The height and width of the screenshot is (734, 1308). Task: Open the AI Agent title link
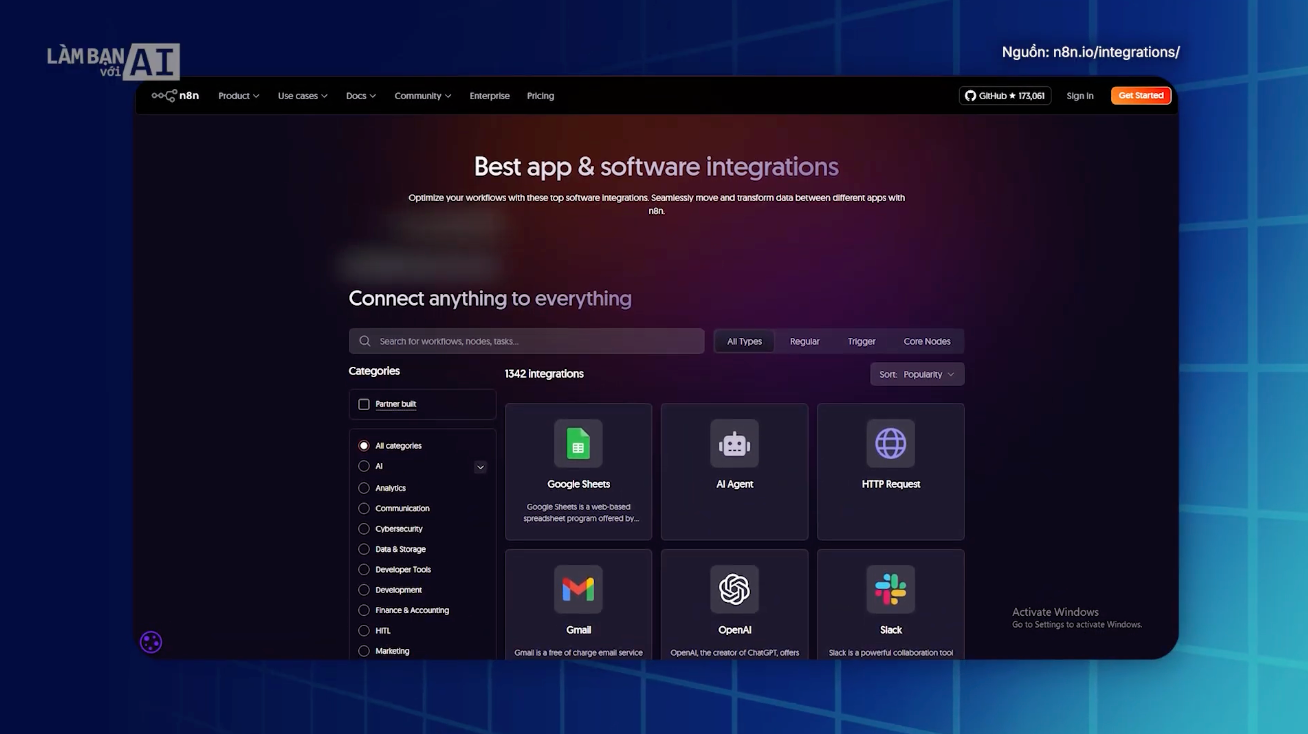coord(735,484)
